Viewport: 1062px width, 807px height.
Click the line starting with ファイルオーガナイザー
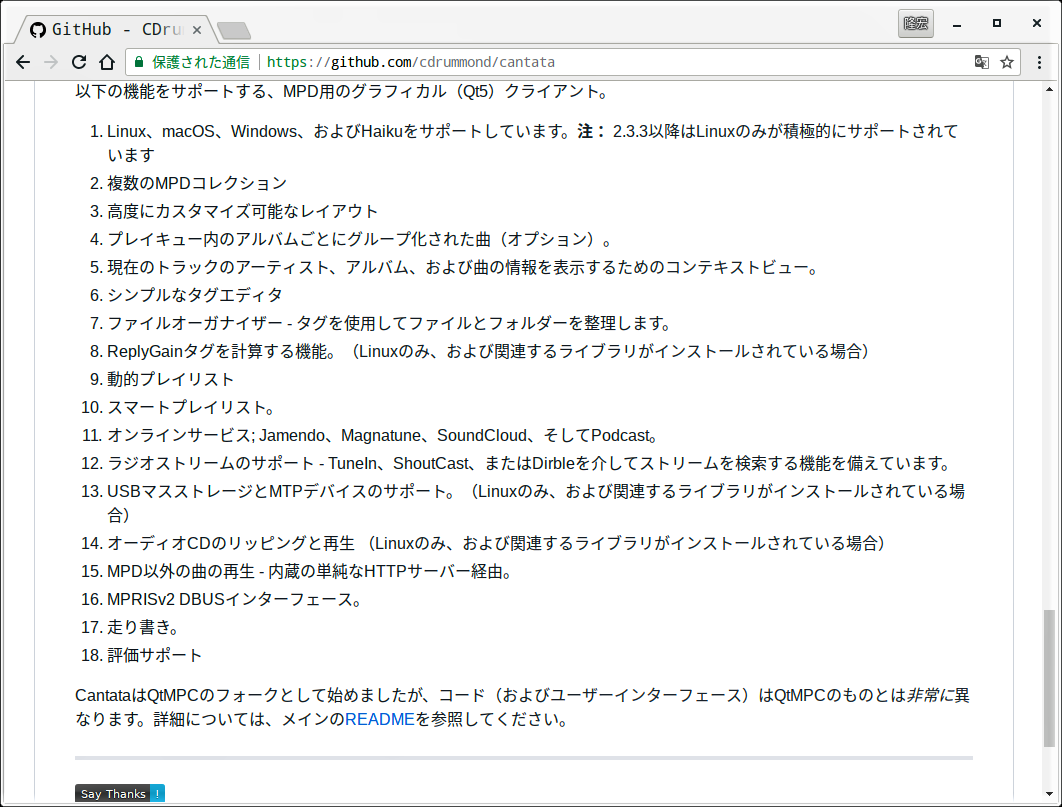(x=390, y=324)
